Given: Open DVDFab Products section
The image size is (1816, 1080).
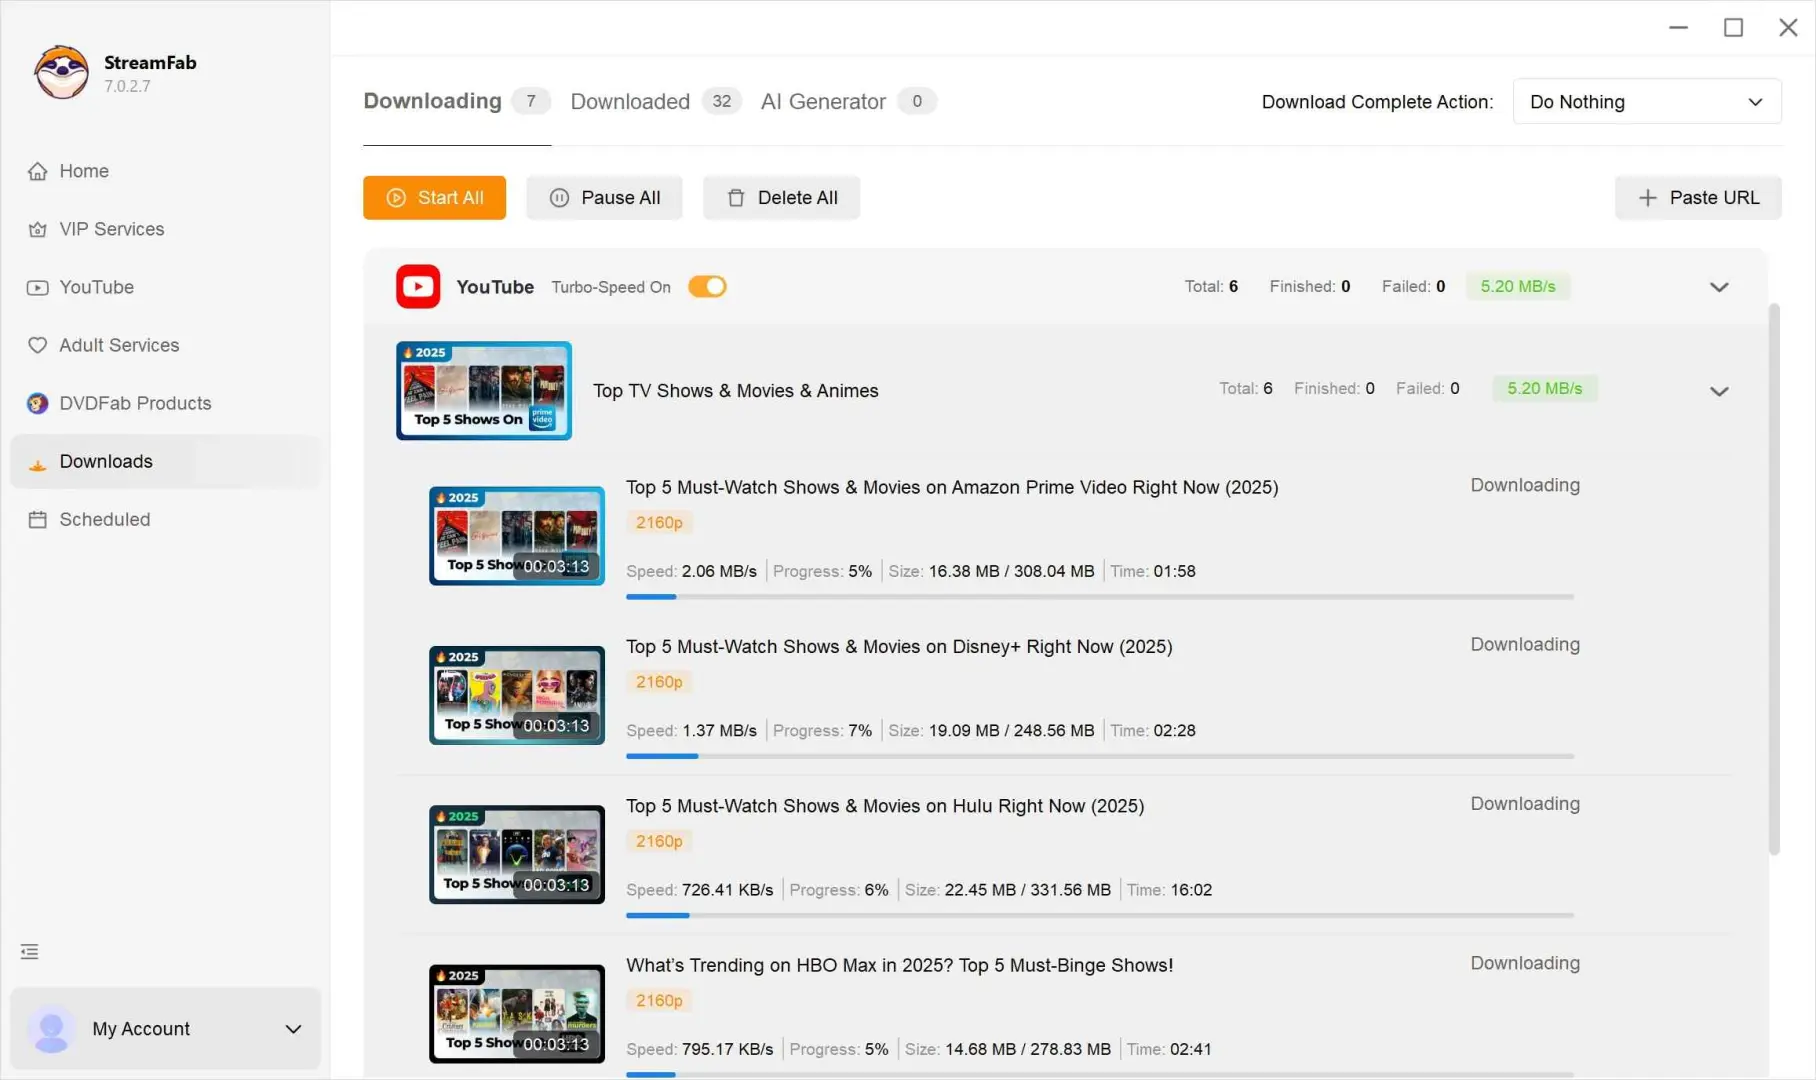Looking at the screenshot, I should pos(165,403).
